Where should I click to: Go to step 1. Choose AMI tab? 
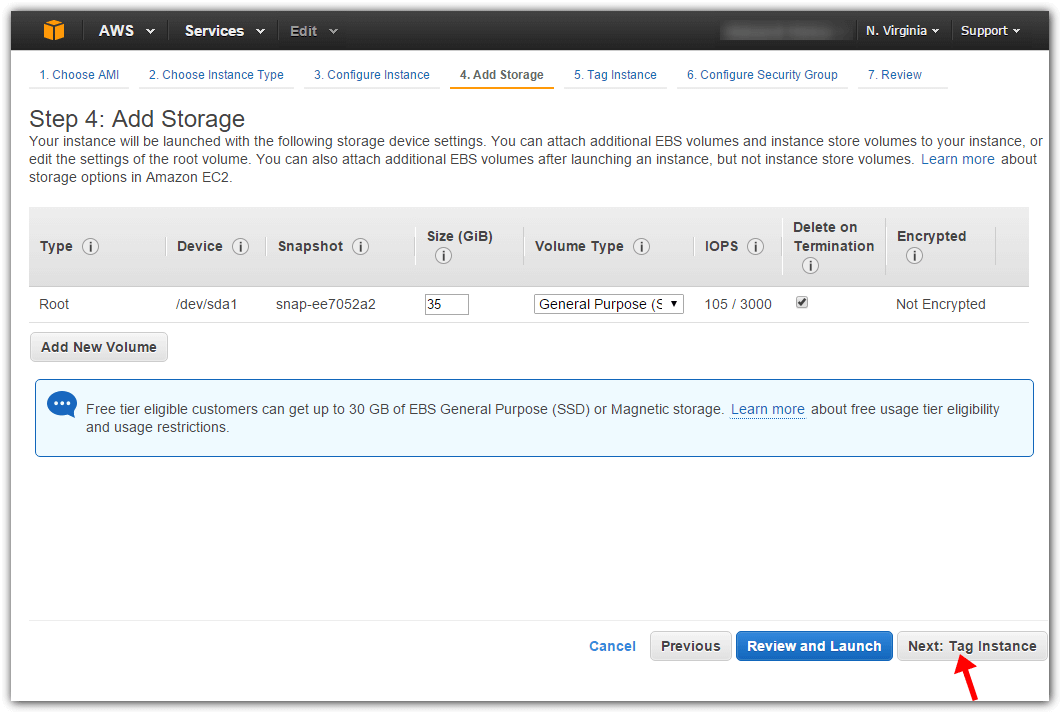(x=79, y=75)
